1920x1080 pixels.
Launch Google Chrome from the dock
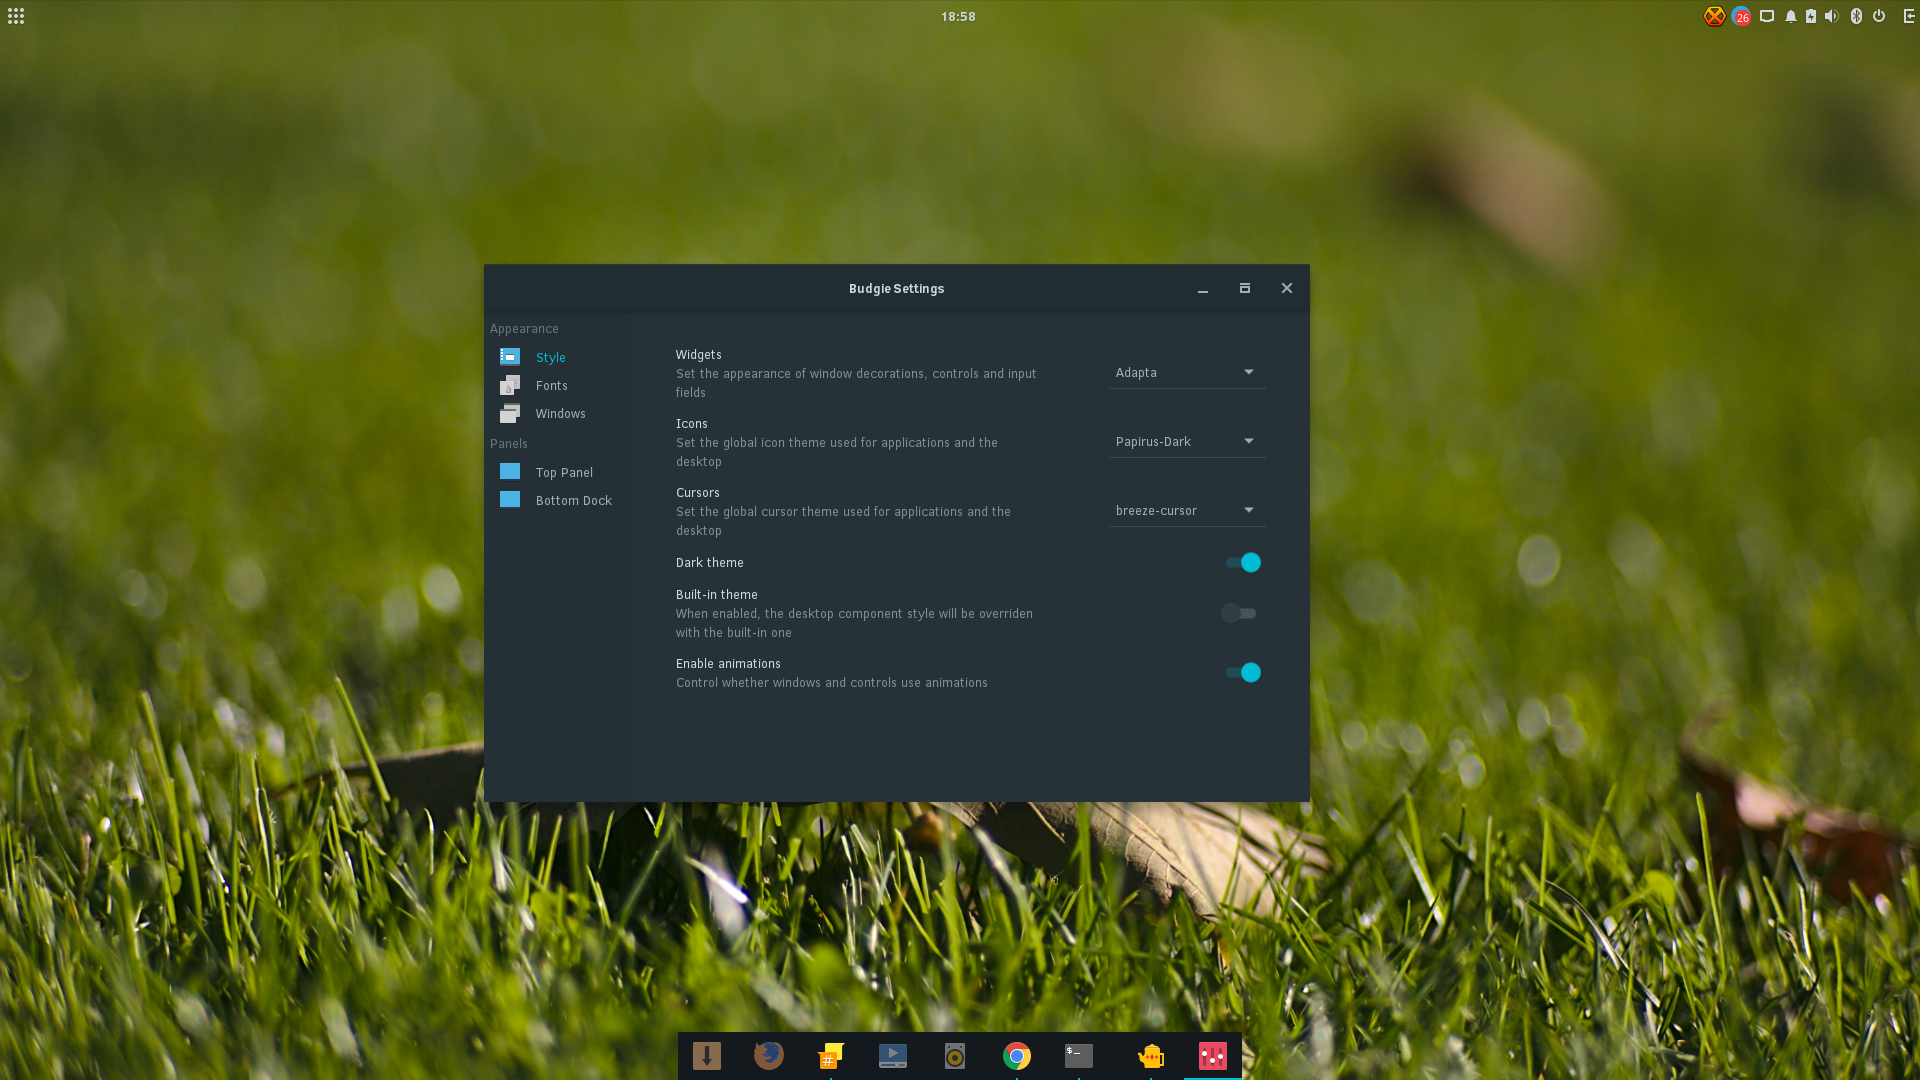[x=1017, y=1056]
